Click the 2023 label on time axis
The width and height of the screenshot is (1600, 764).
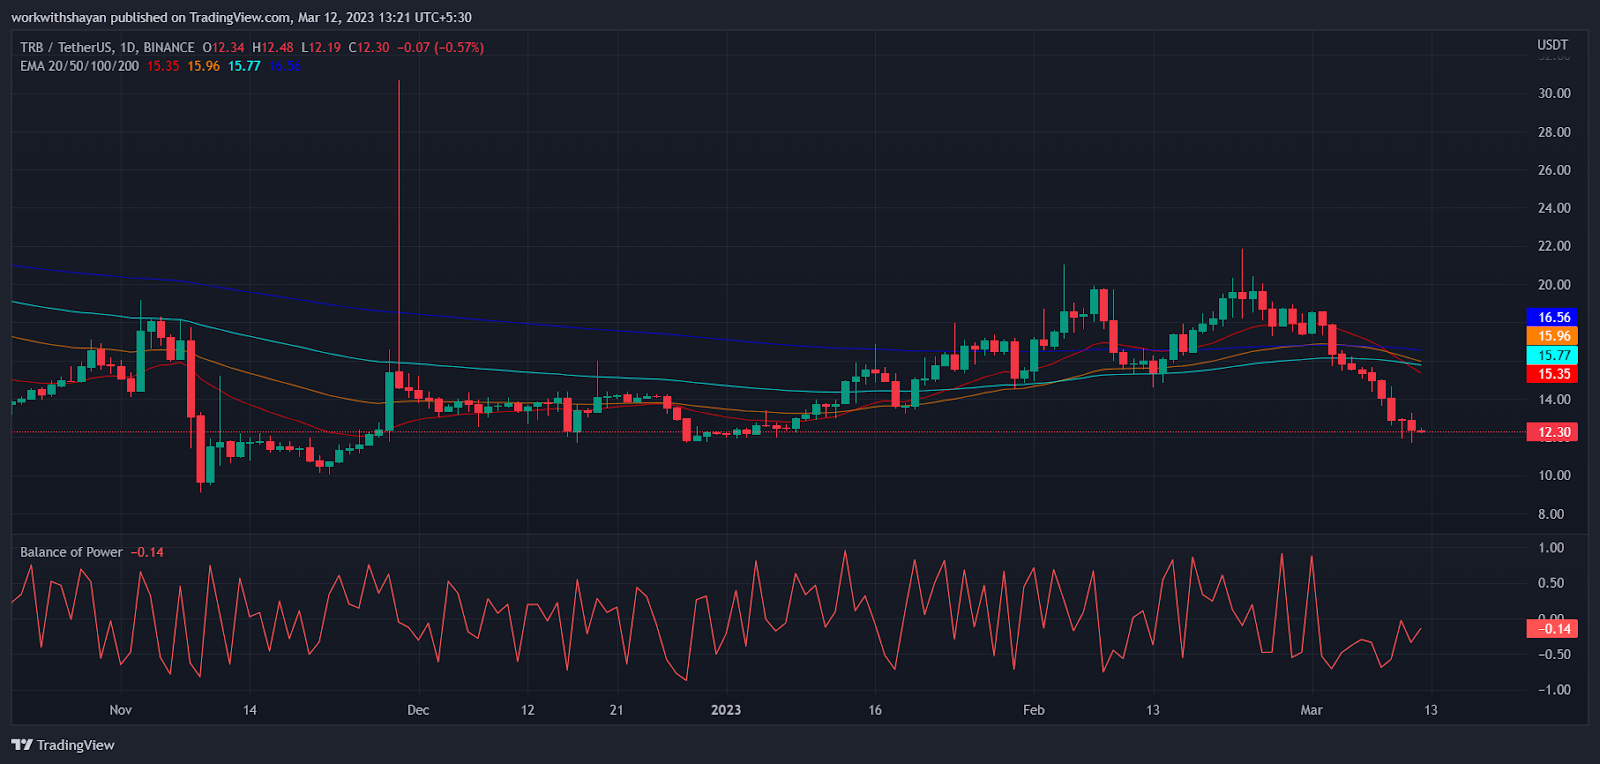(726, 710)
